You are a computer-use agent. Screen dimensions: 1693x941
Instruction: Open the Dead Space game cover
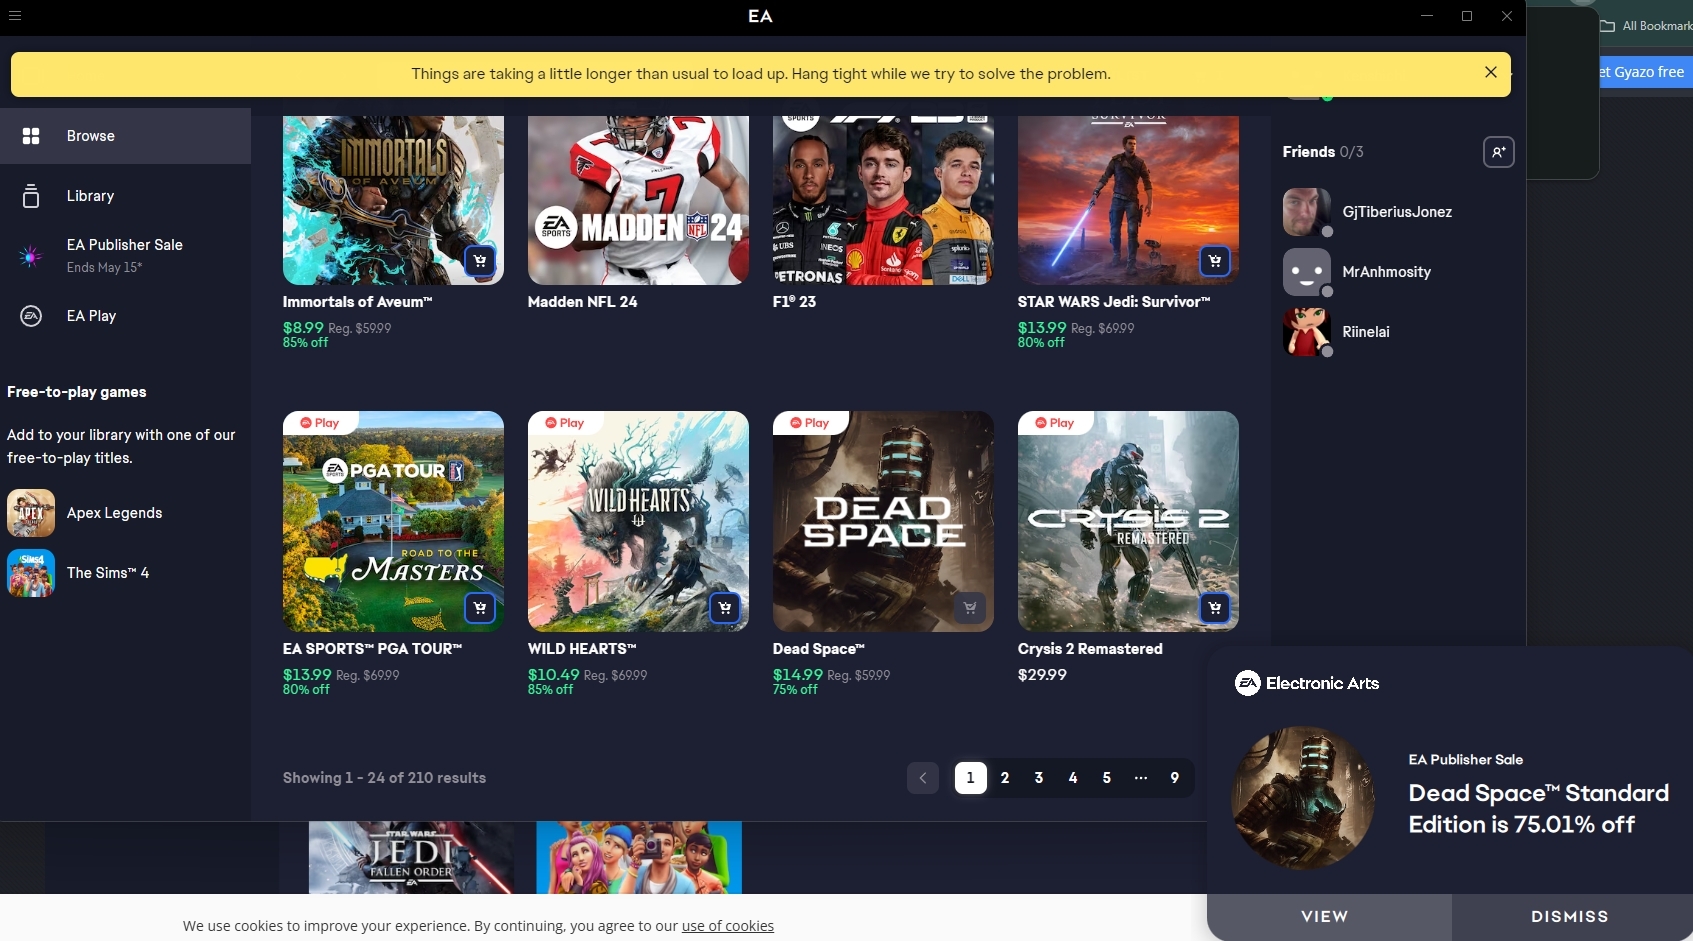tap(883, 521)
